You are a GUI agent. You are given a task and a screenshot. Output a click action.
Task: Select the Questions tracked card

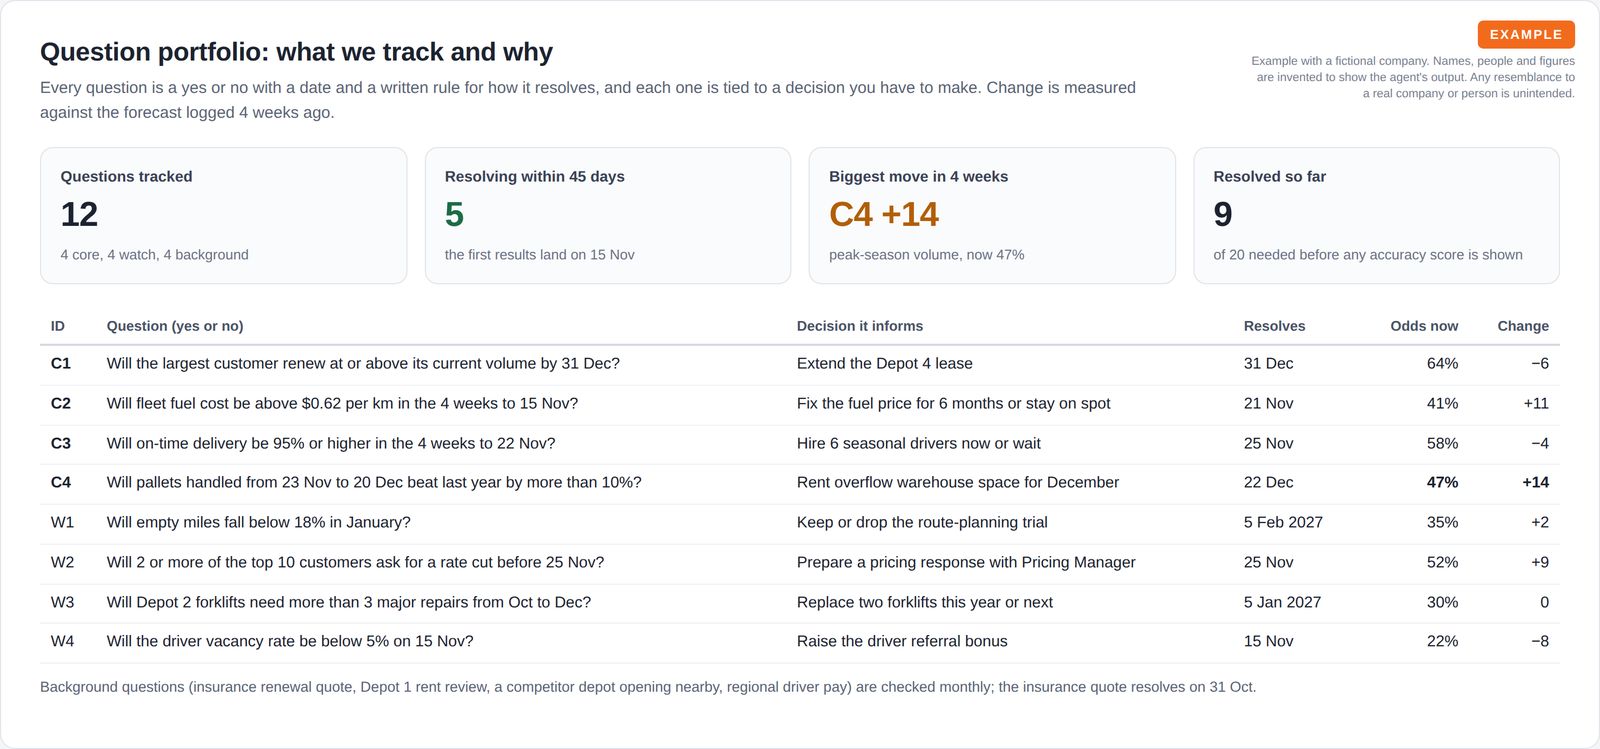tap(223, 216)
